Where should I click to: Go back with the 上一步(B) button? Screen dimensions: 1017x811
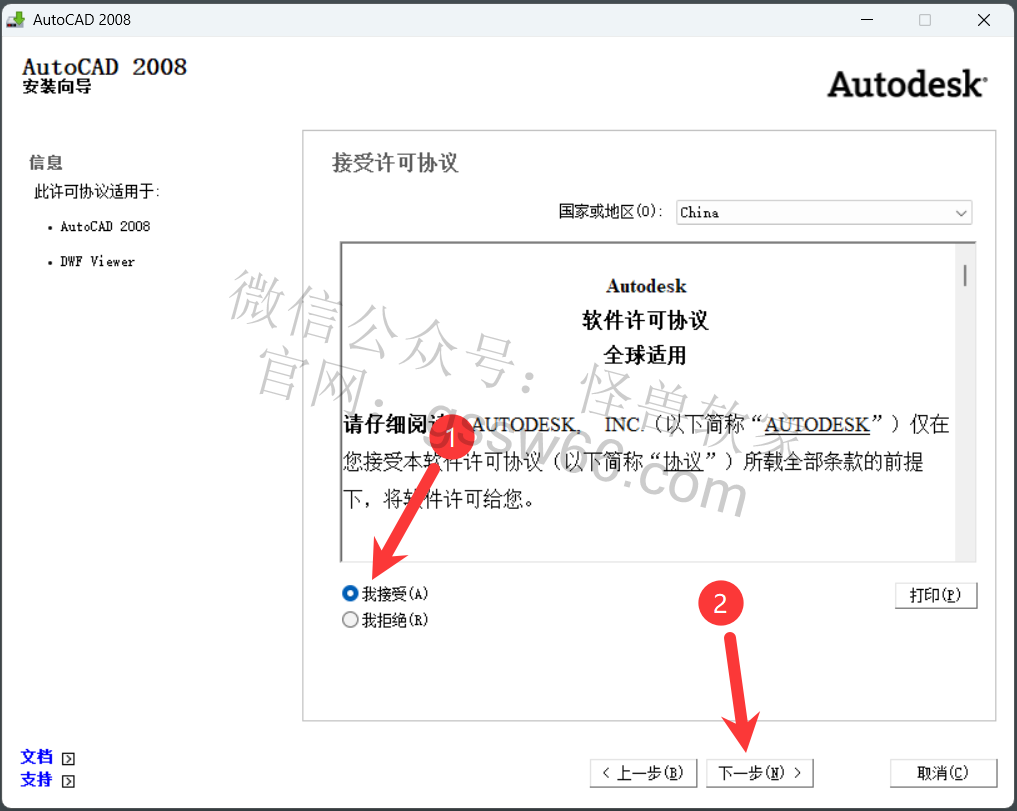(x=643, y=773)
